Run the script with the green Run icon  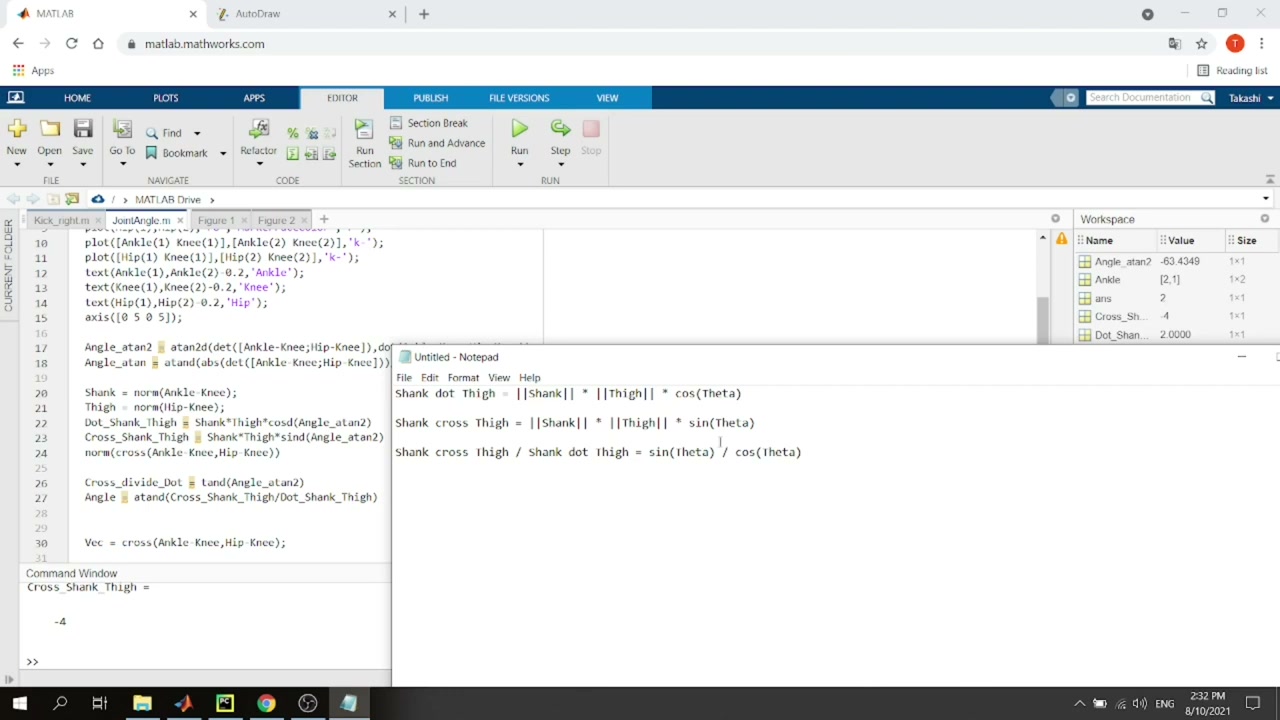(x=519, y=129)
